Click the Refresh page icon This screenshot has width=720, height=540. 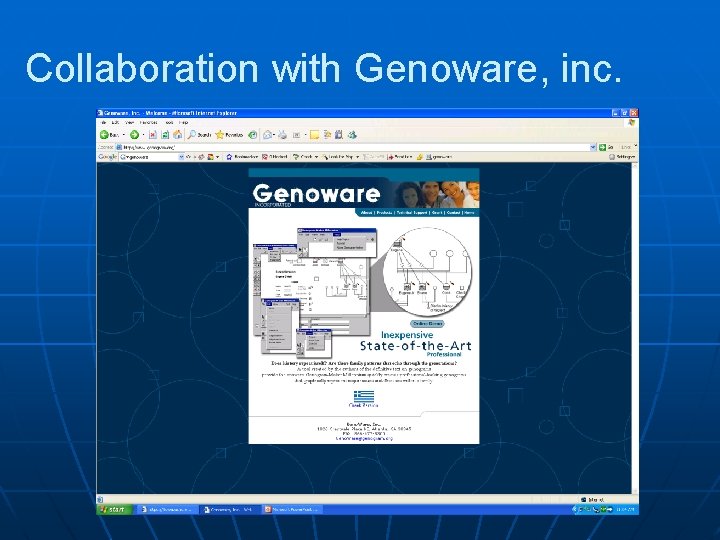pyautogui.click(x=165, y=135)
